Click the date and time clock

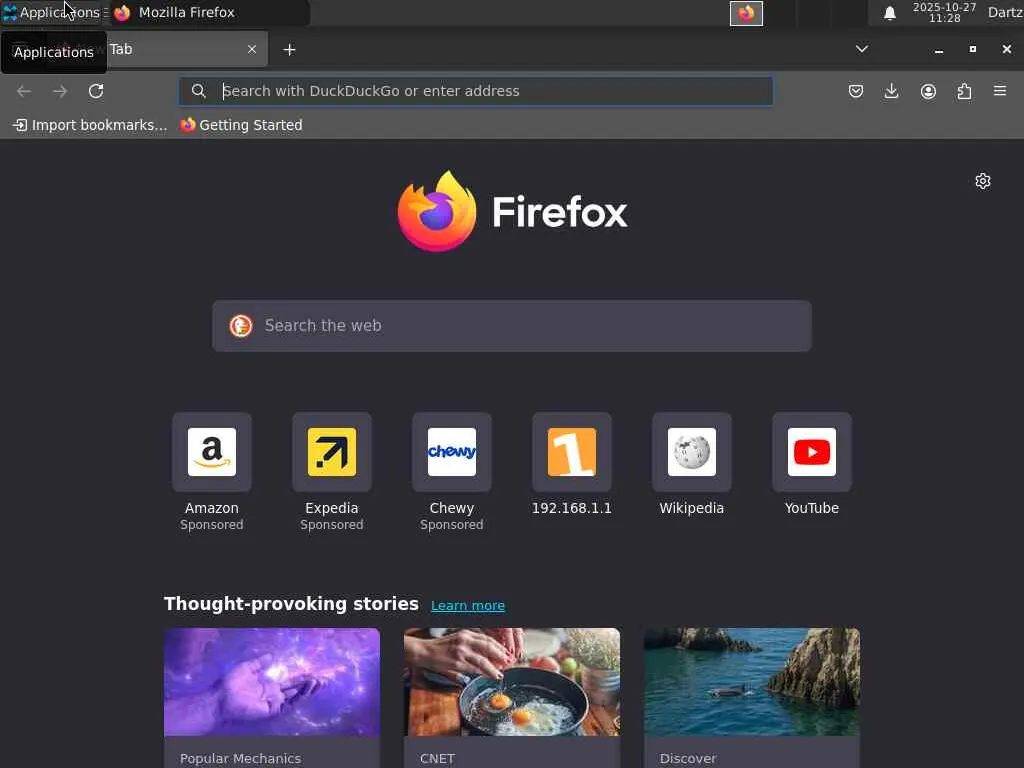(944, 12)
